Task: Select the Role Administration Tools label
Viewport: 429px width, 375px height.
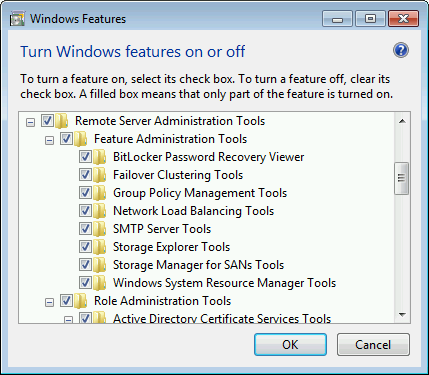Action: pyautogui.click(x=162, y=301)
